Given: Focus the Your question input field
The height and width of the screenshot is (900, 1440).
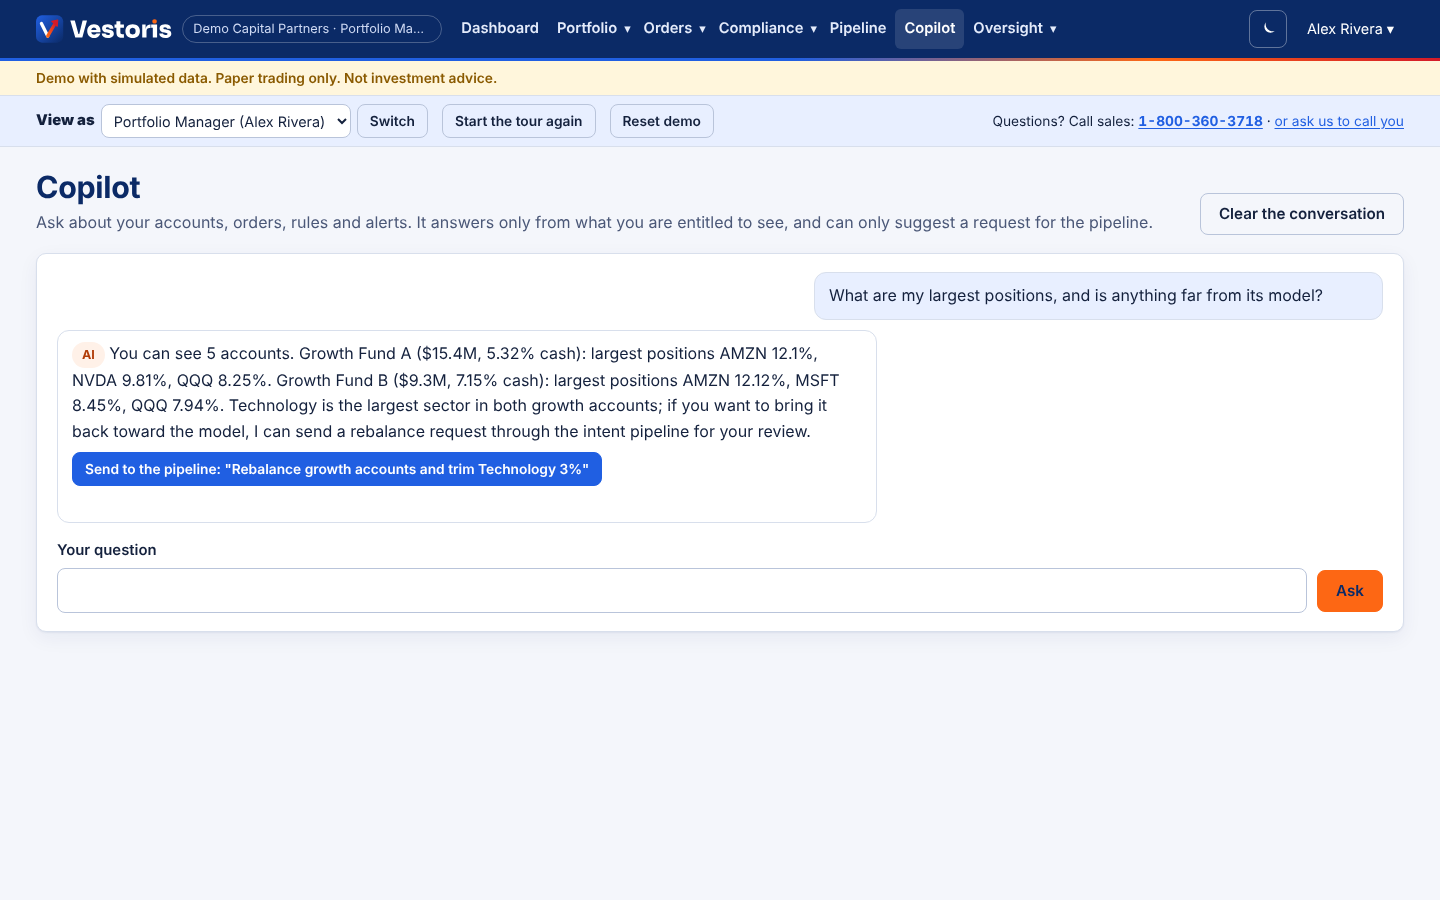Looking at the screenshot, I should coord(682,591).
